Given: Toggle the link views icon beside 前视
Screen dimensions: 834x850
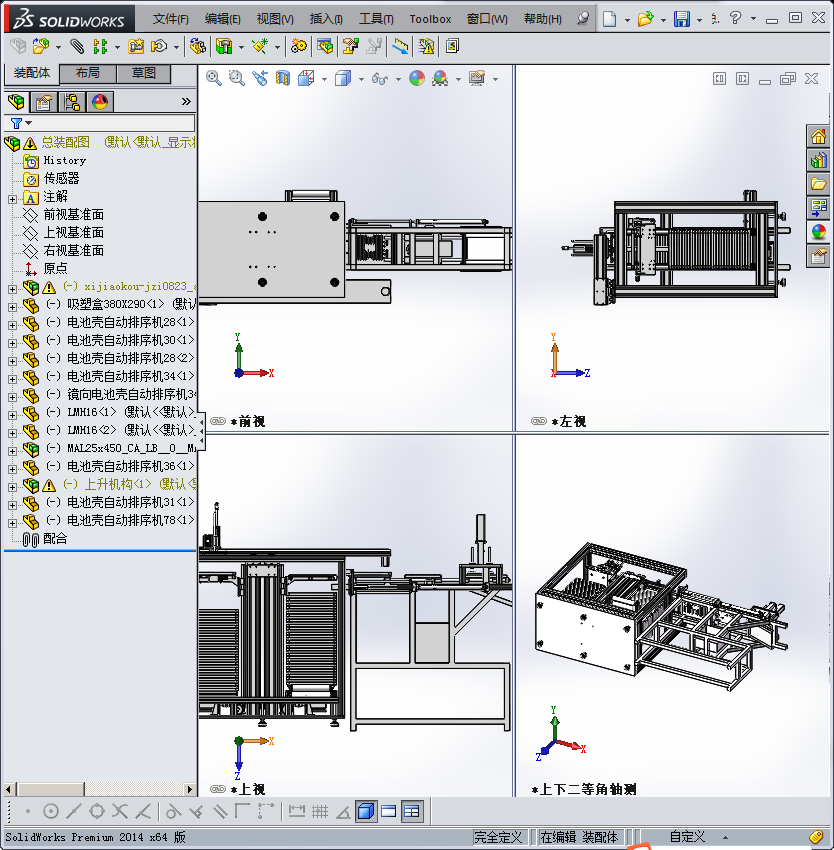Looking at the screenshot, I should point(217,421).
